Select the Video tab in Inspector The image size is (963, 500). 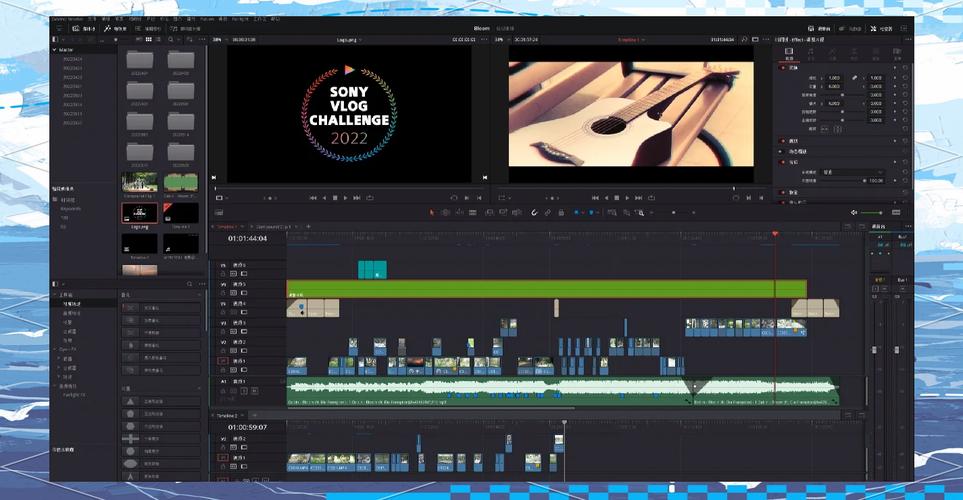click(789, 54)
